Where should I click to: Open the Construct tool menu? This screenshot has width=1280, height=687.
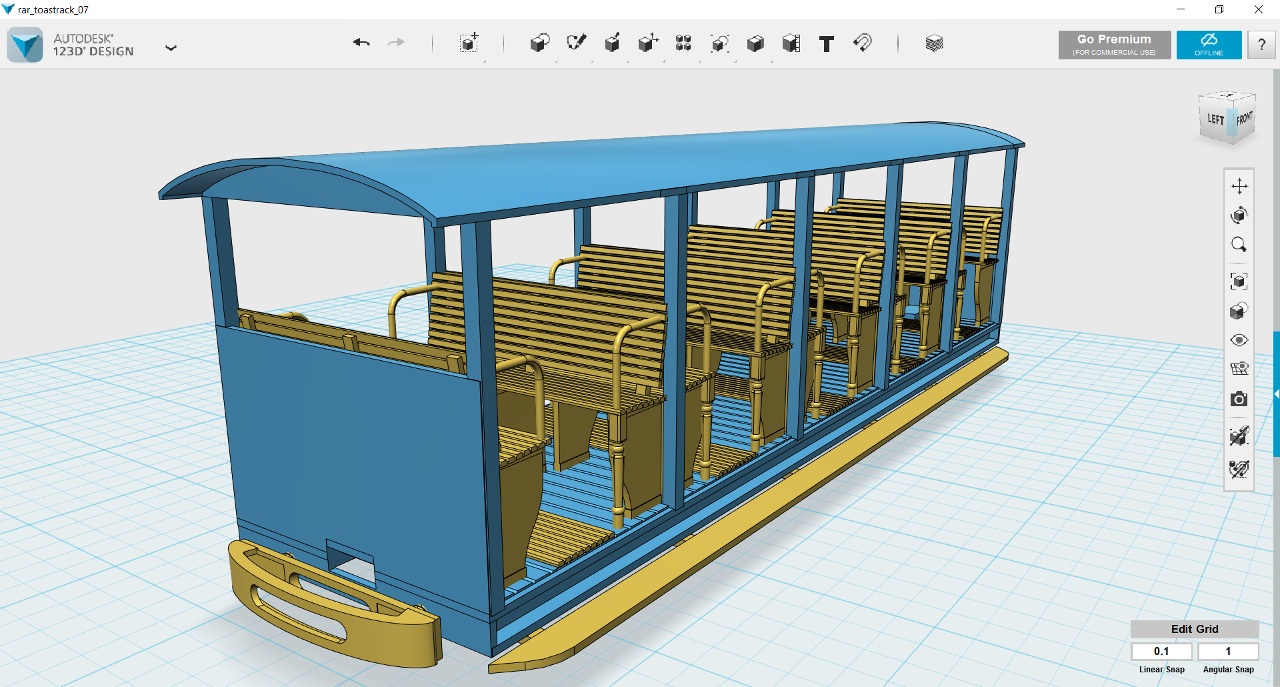pyautogui.click(x=612, y=43)
